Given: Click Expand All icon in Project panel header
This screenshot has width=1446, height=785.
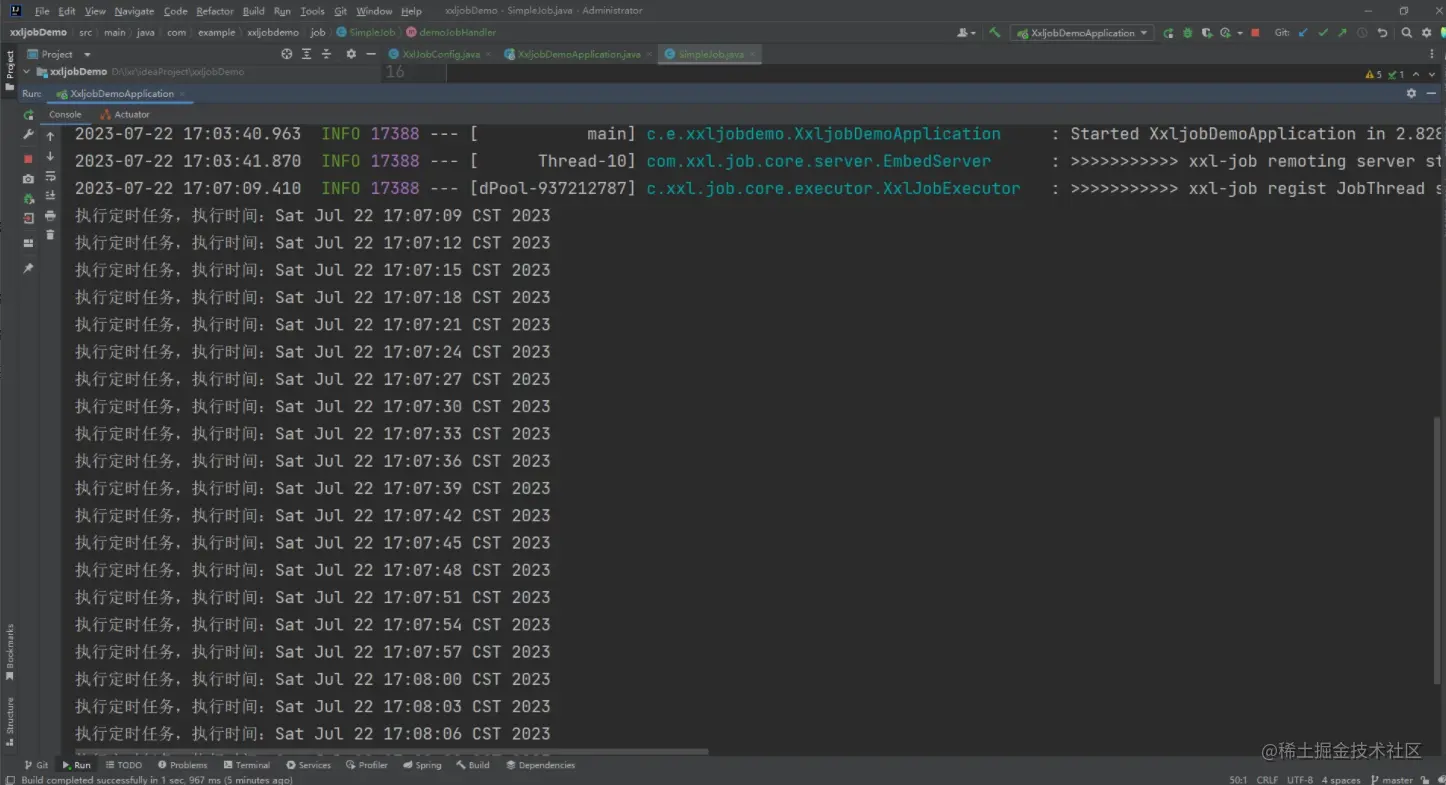Looking at the screenshot, I should click(x=308, y=54).
